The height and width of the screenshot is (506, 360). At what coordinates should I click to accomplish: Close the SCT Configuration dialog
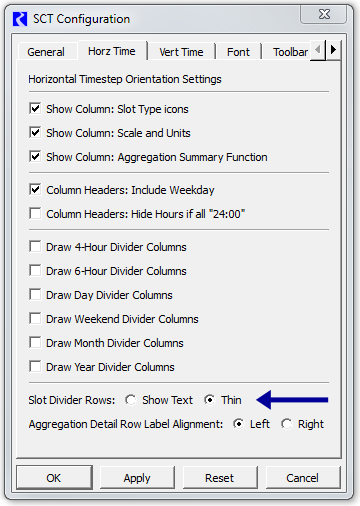click(324, 14)
